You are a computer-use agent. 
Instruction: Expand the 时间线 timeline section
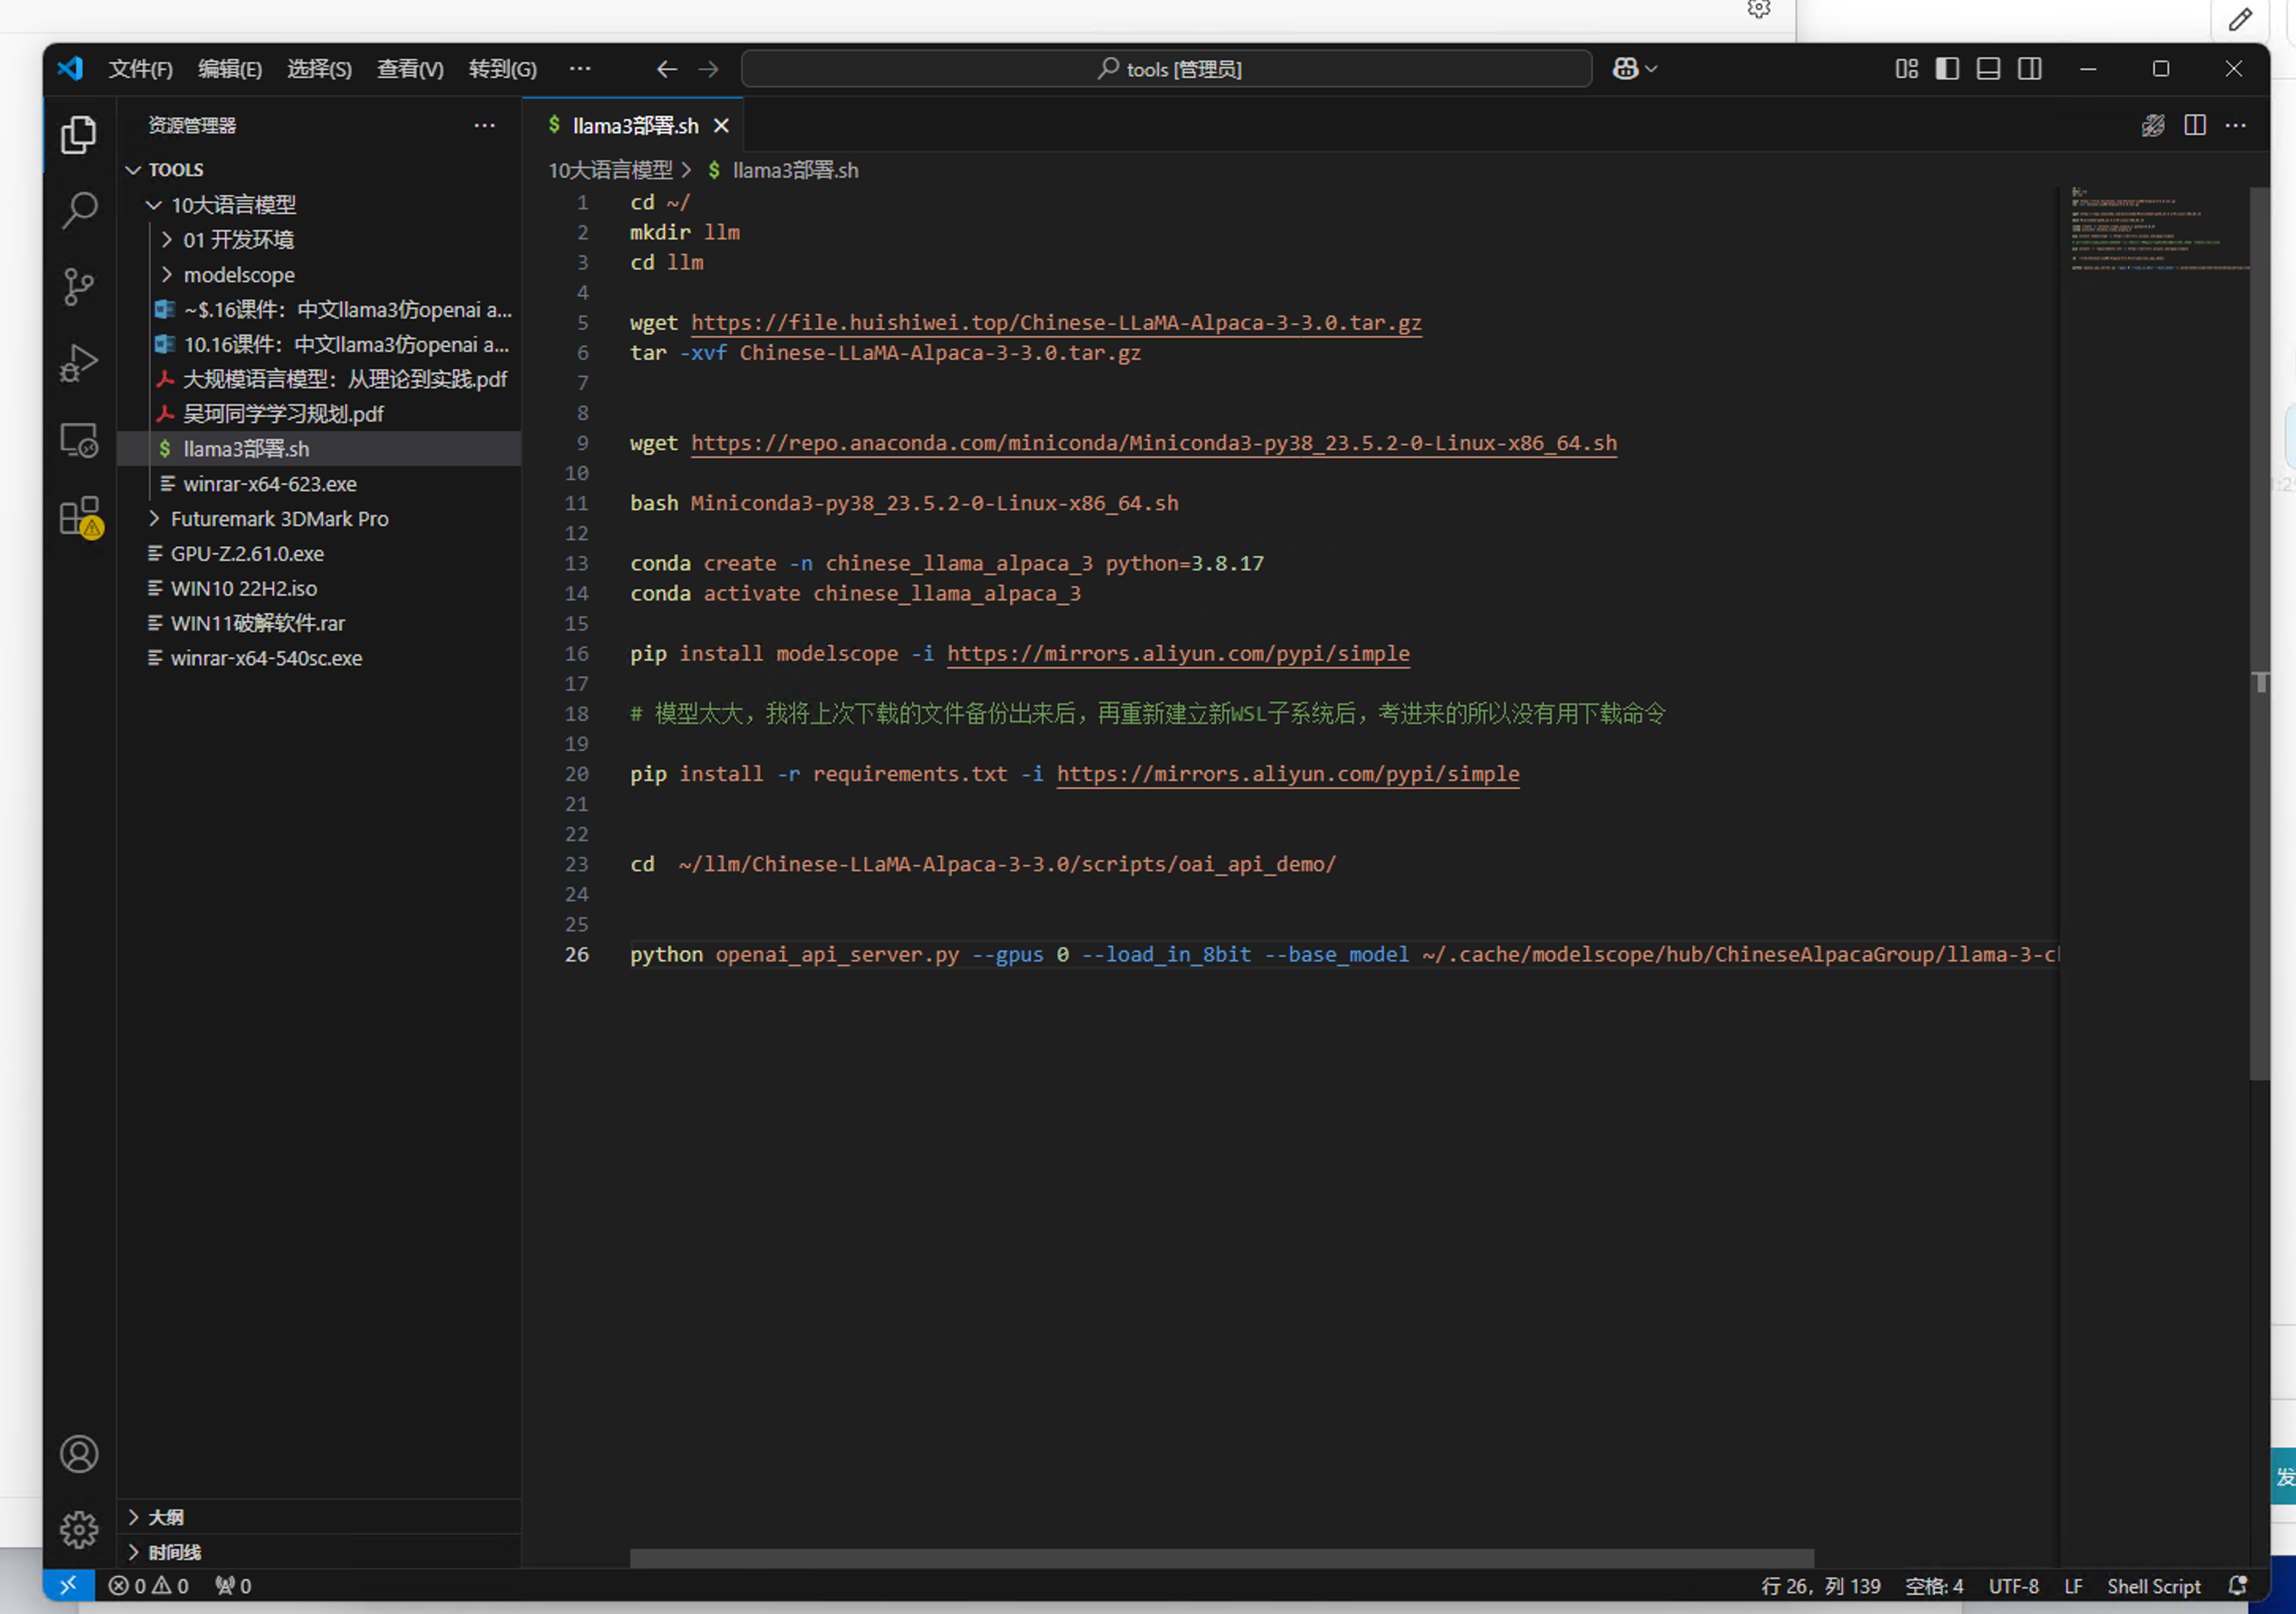click(320, 1552)
